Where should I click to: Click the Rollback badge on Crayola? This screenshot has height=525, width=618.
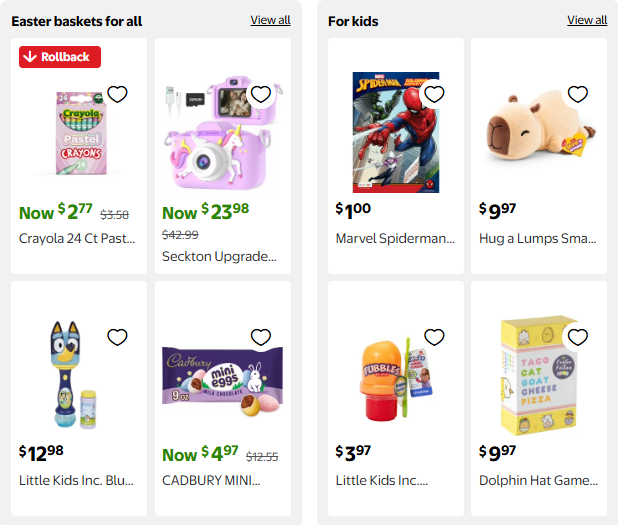click(x=60, y=57)
